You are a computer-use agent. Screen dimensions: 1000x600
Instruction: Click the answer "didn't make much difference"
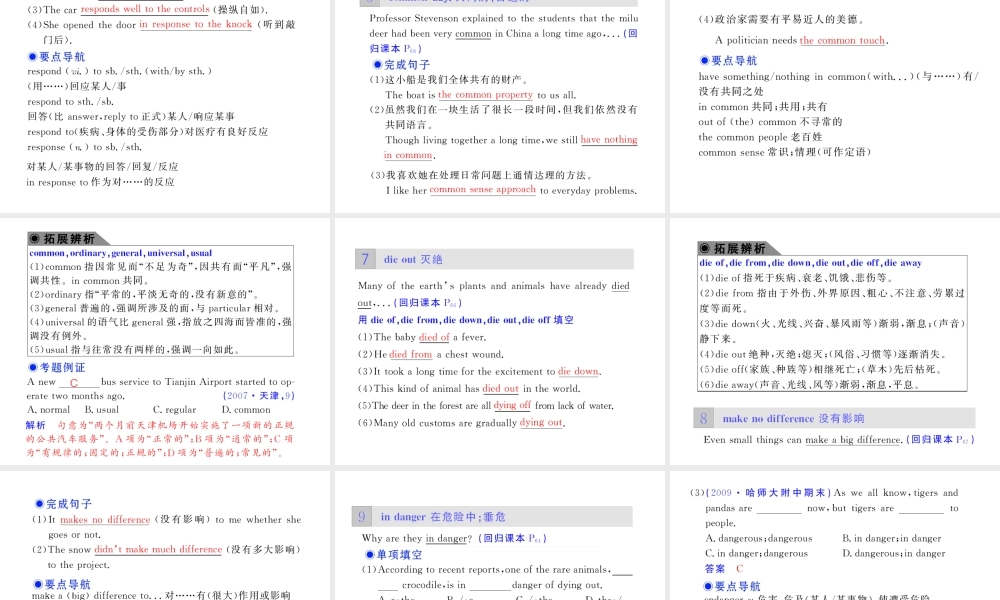[158, 549]
